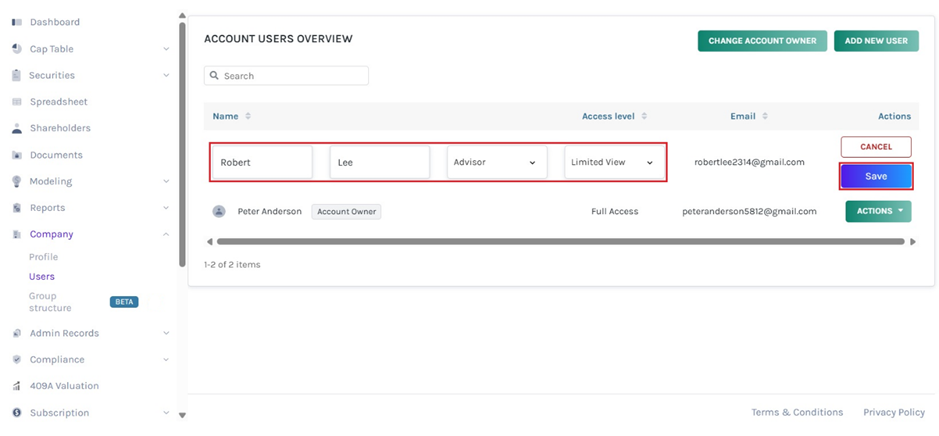Click peteranderson5812@gmail.com email text
The image size is (939, 436).
pos(750,211)
